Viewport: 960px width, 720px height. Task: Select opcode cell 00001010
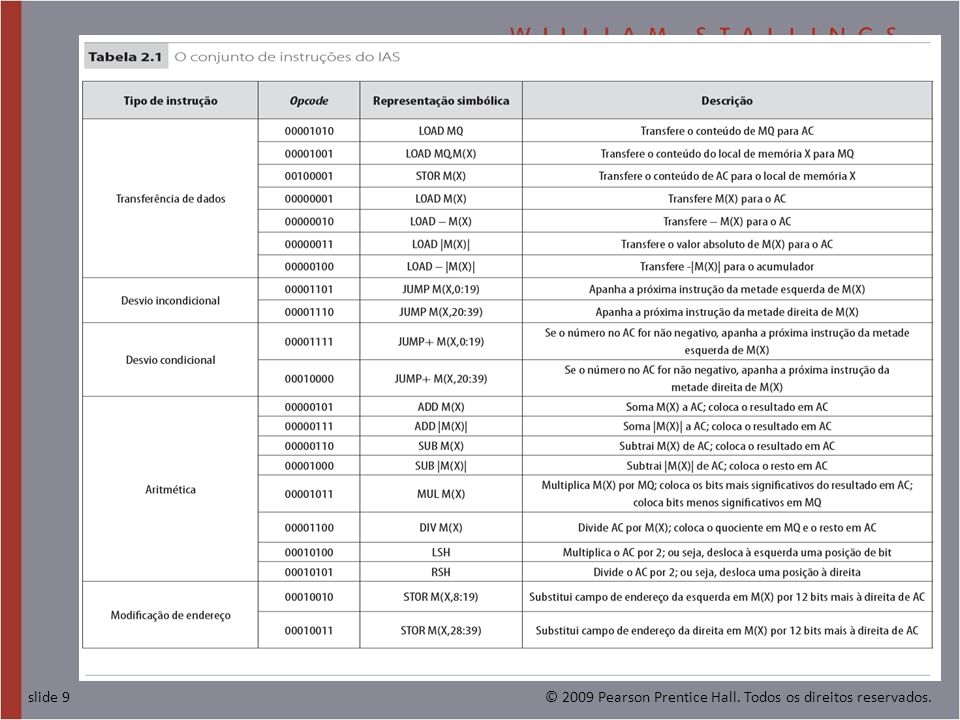(309, 131)
